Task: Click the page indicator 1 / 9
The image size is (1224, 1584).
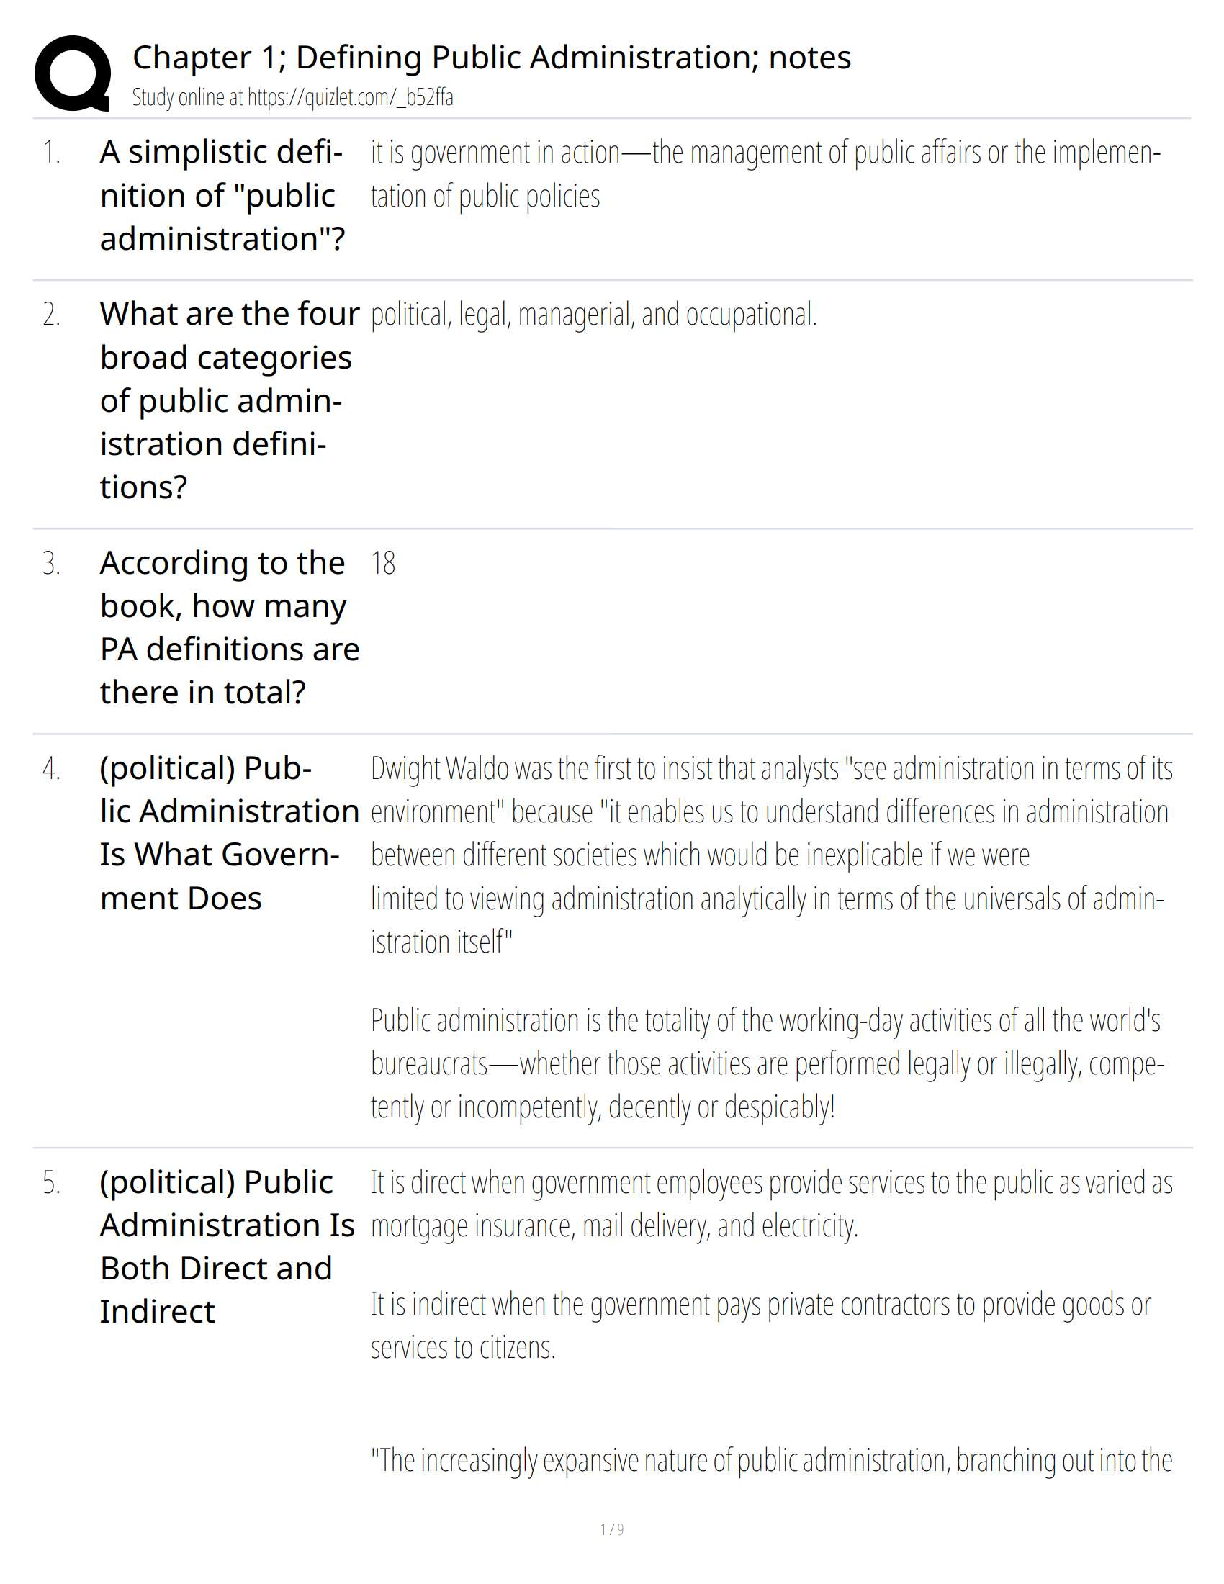Action: [x=612, y=1529]
